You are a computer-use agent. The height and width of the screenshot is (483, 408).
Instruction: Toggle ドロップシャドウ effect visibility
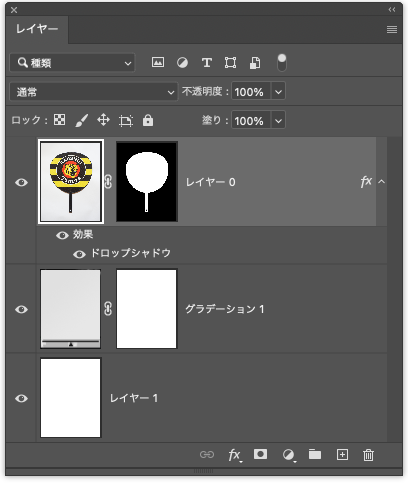point(79,255)
